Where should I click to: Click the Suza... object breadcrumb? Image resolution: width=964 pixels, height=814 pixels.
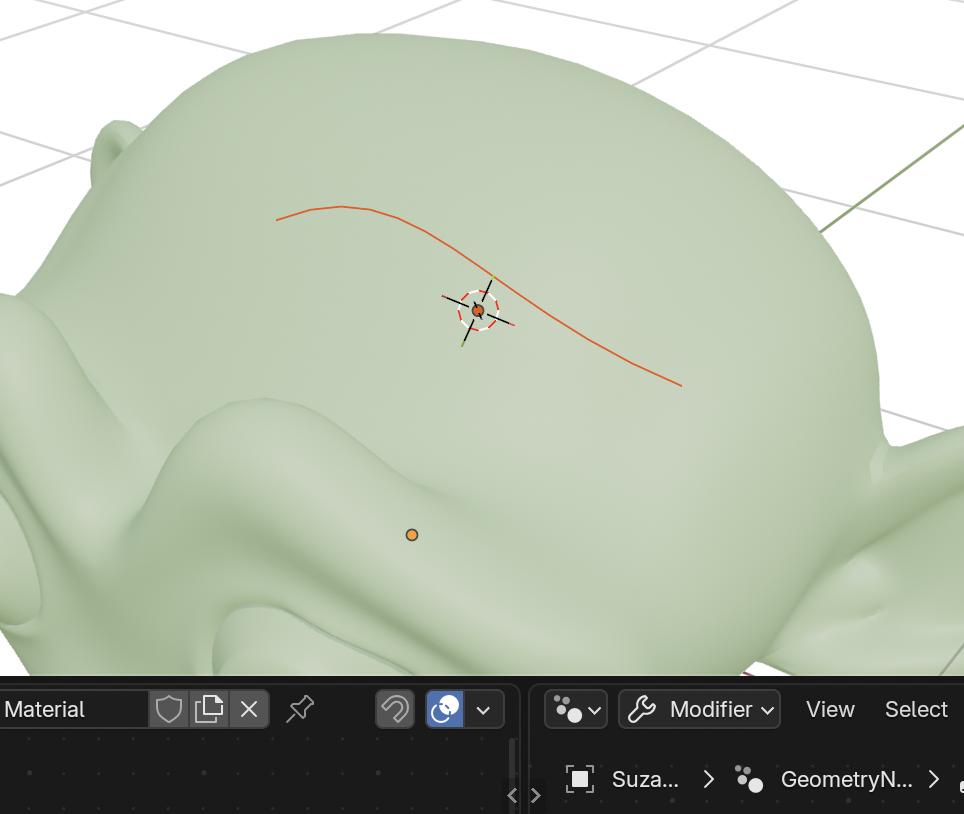pos(645,780)
